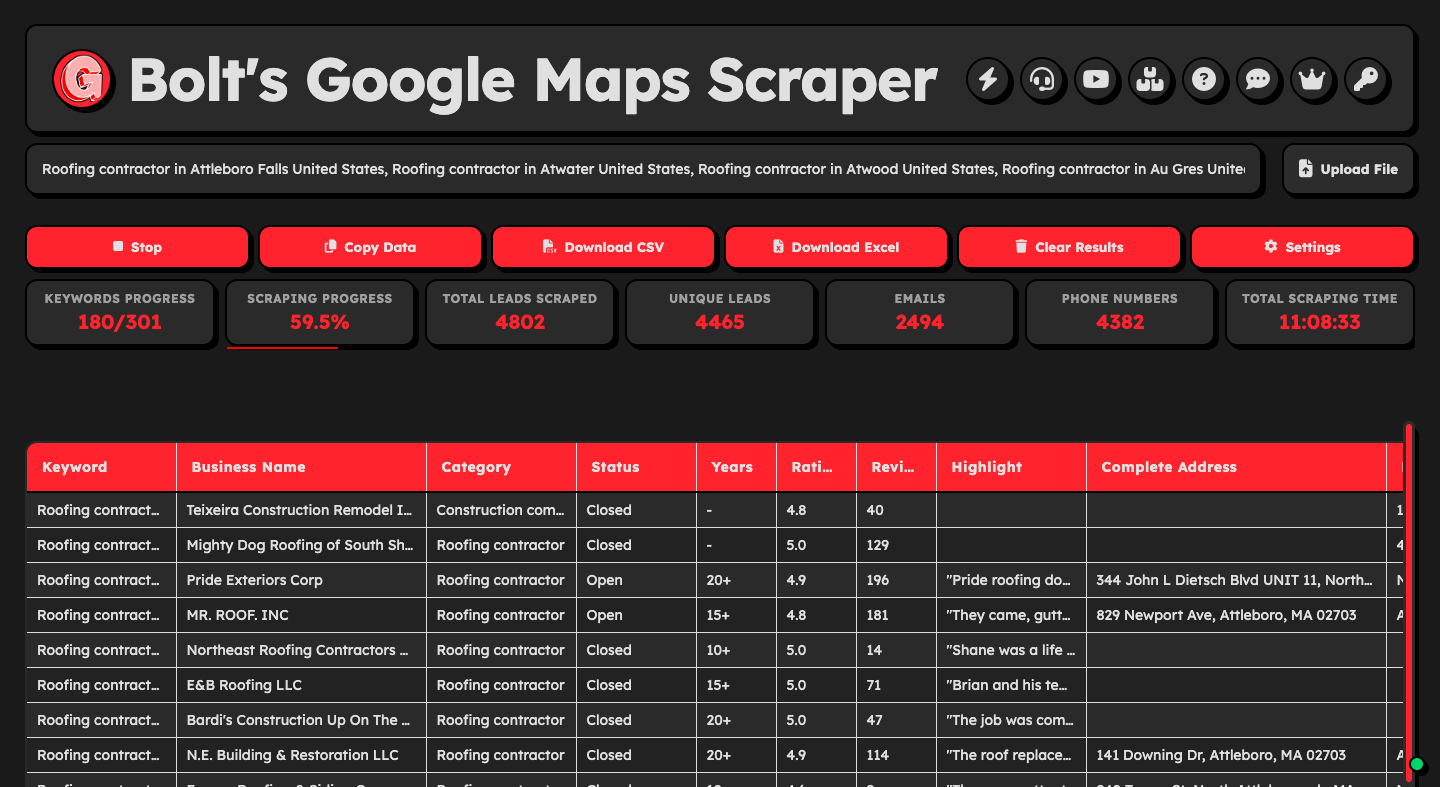
Task: Click the Keywords Progress 180/301 card
Action: pos(120,313)
